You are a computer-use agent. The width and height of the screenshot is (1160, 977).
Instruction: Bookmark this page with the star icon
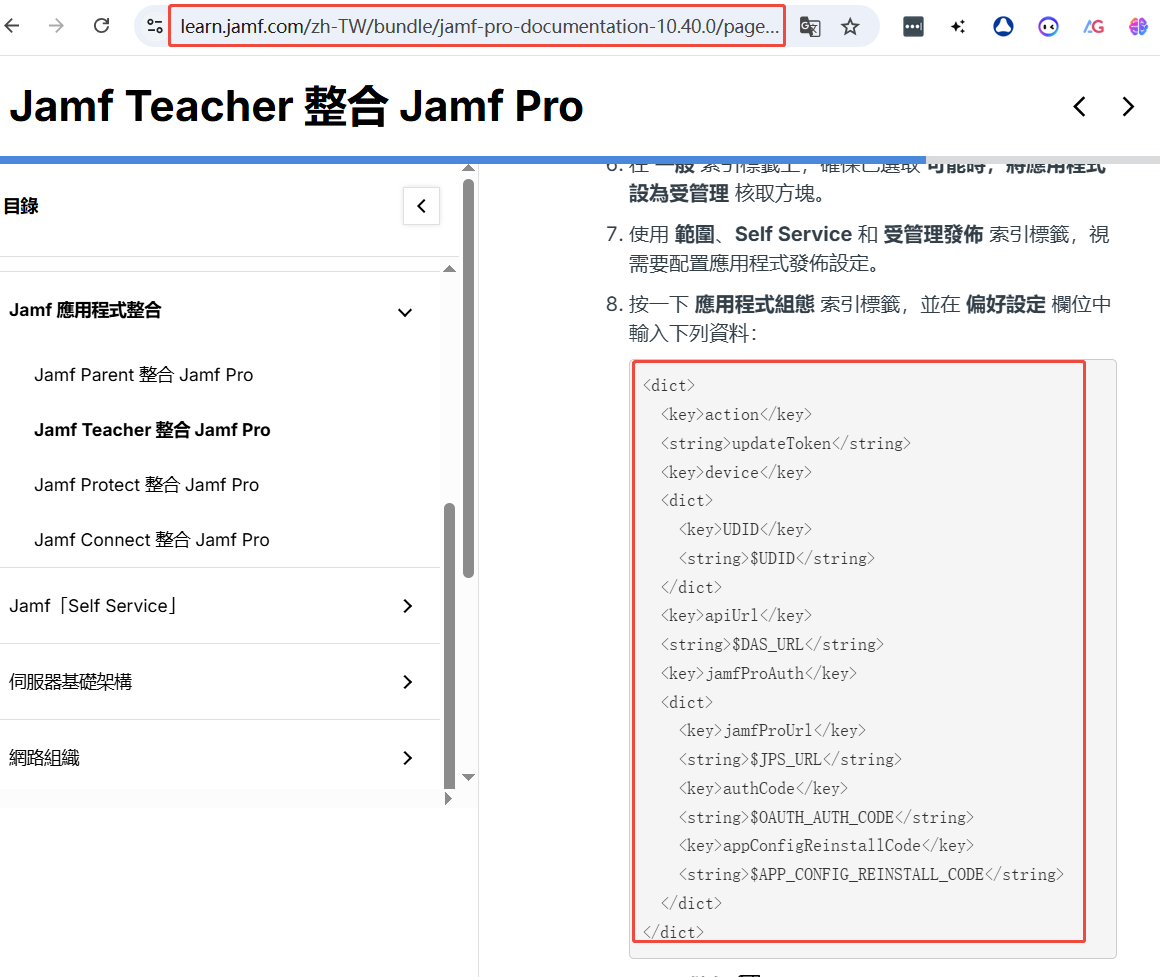tap(850, 27)
